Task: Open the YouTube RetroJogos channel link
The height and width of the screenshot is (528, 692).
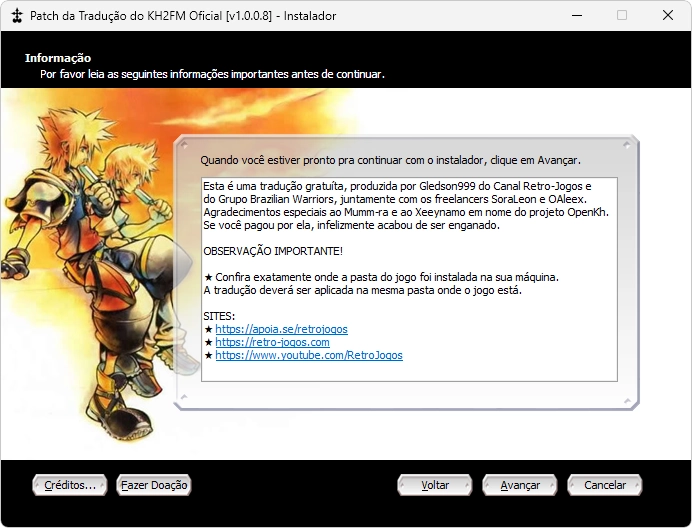Action: tap(309, 355)
